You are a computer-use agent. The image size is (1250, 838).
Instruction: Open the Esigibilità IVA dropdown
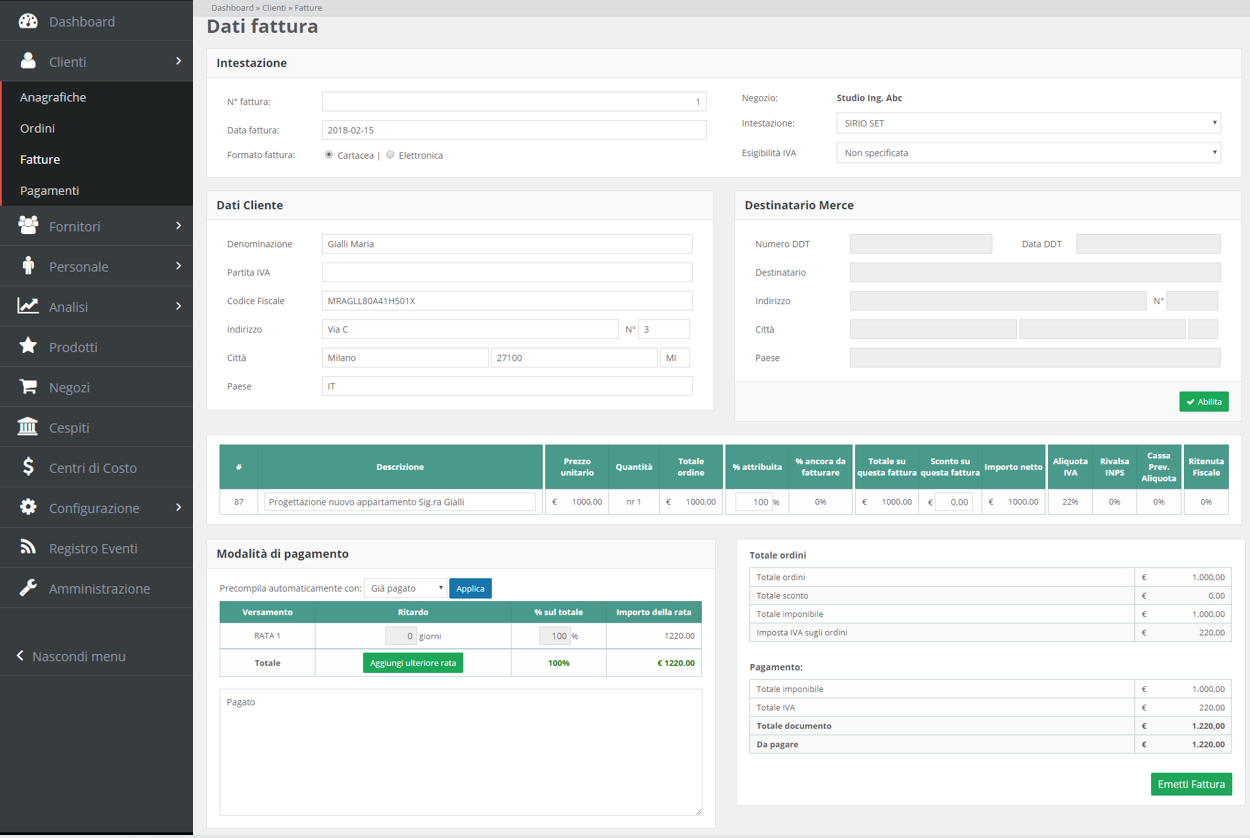pos(1028,153)
